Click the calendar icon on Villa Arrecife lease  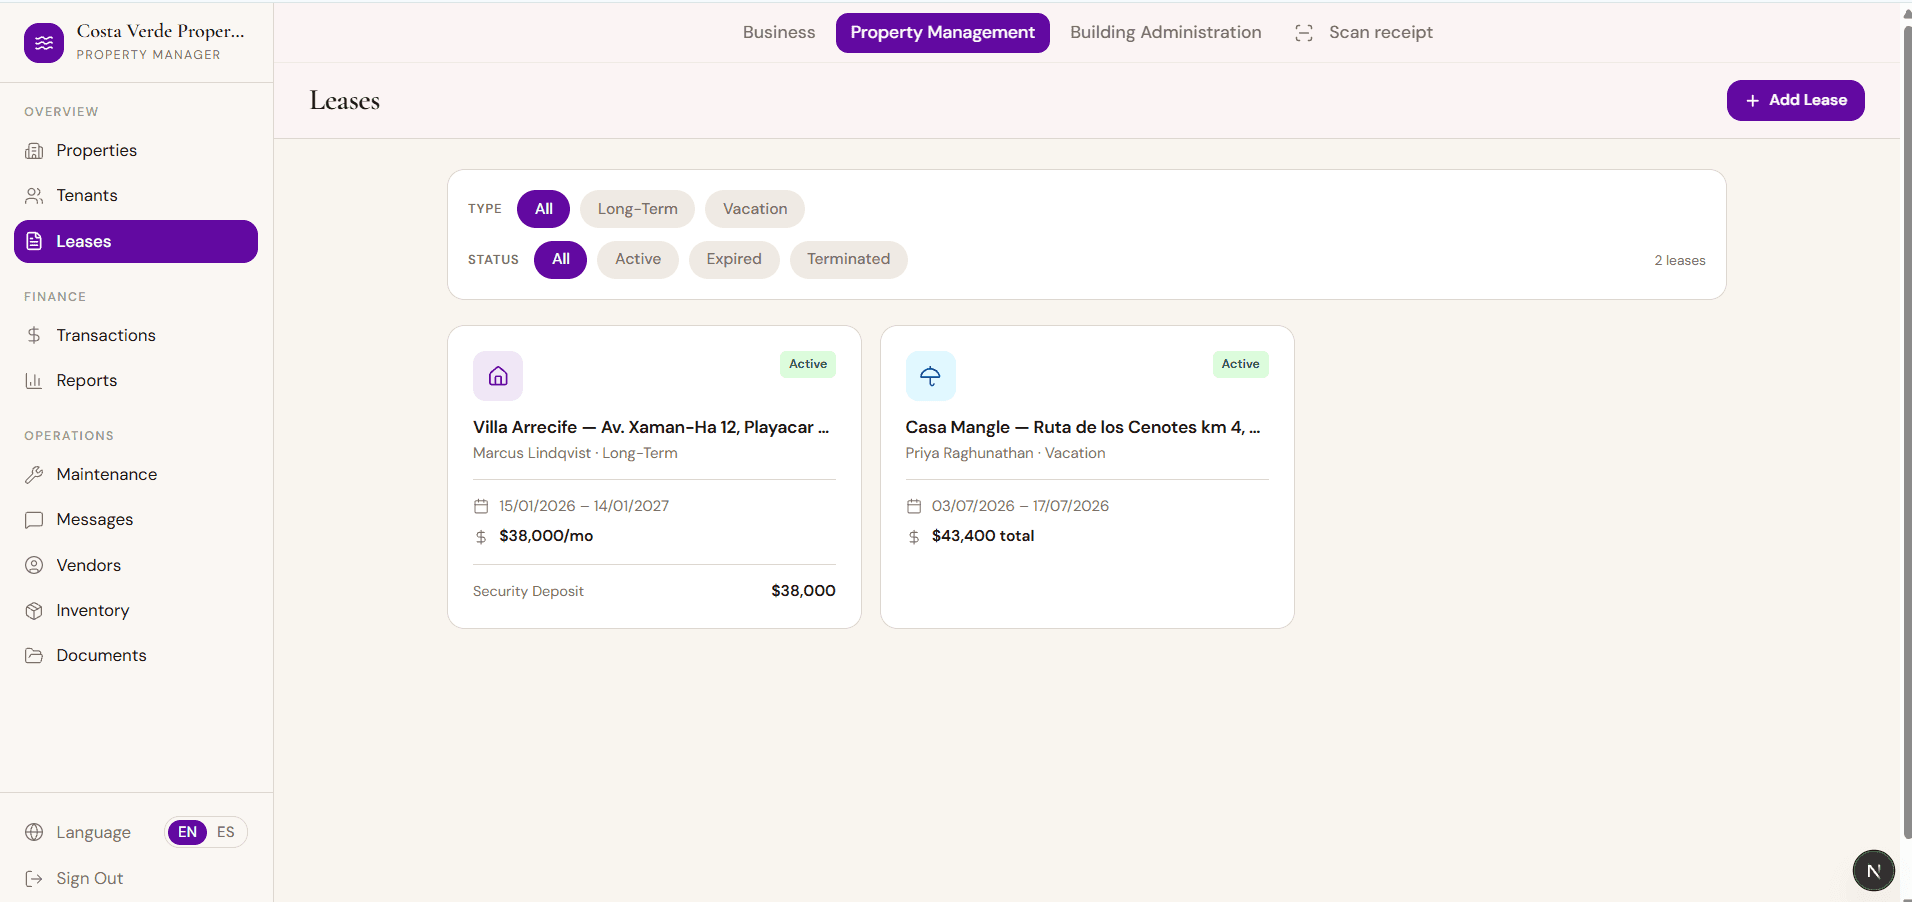tap(481, 506)
